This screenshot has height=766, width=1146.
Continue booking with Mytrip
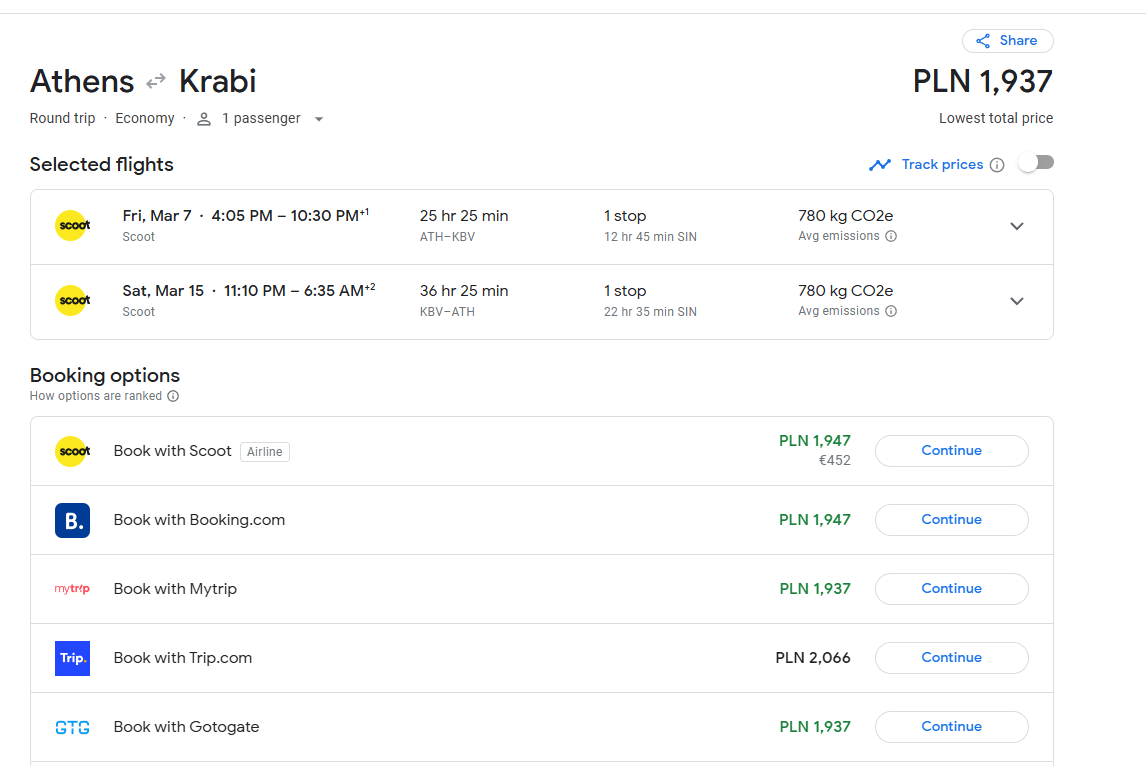(952, 589)
